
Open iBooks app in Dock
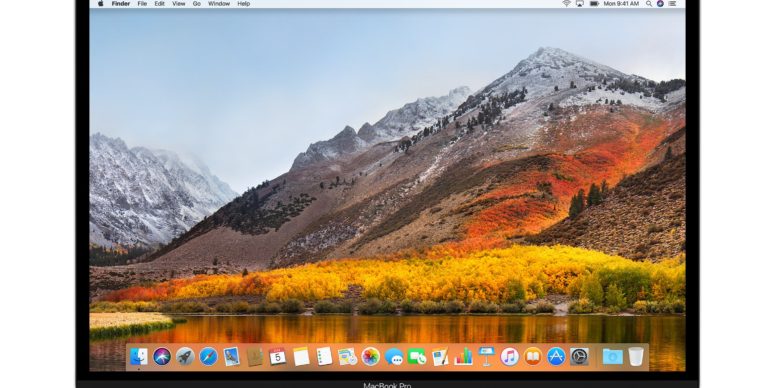[x=533, y=356]
